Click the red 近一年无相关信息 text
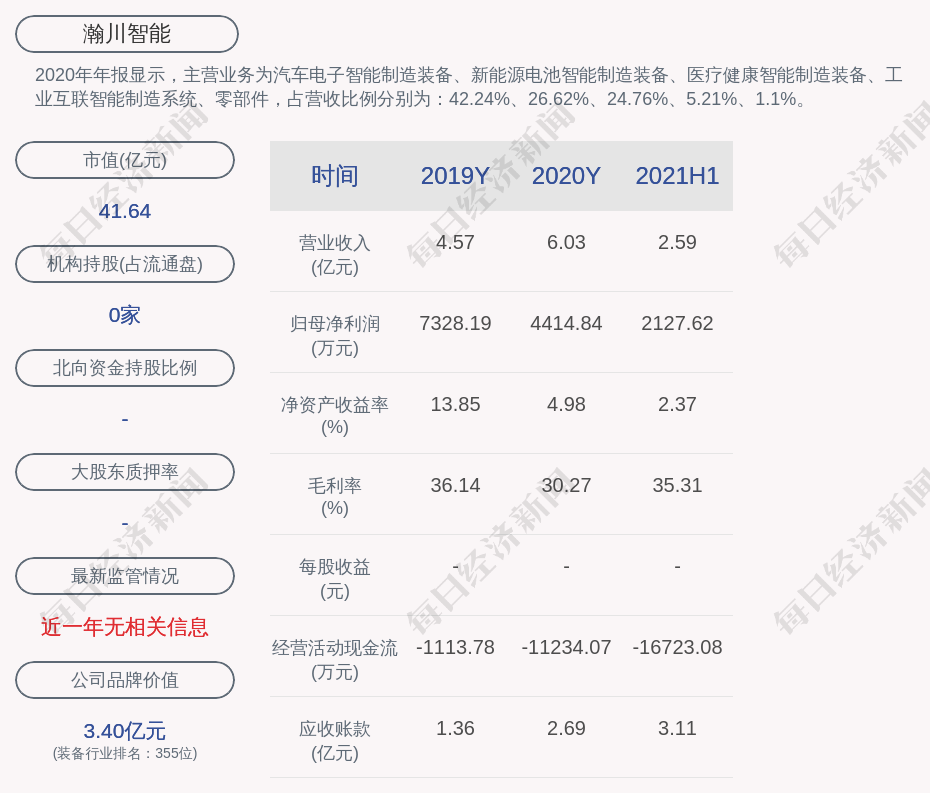 [125, 627]
